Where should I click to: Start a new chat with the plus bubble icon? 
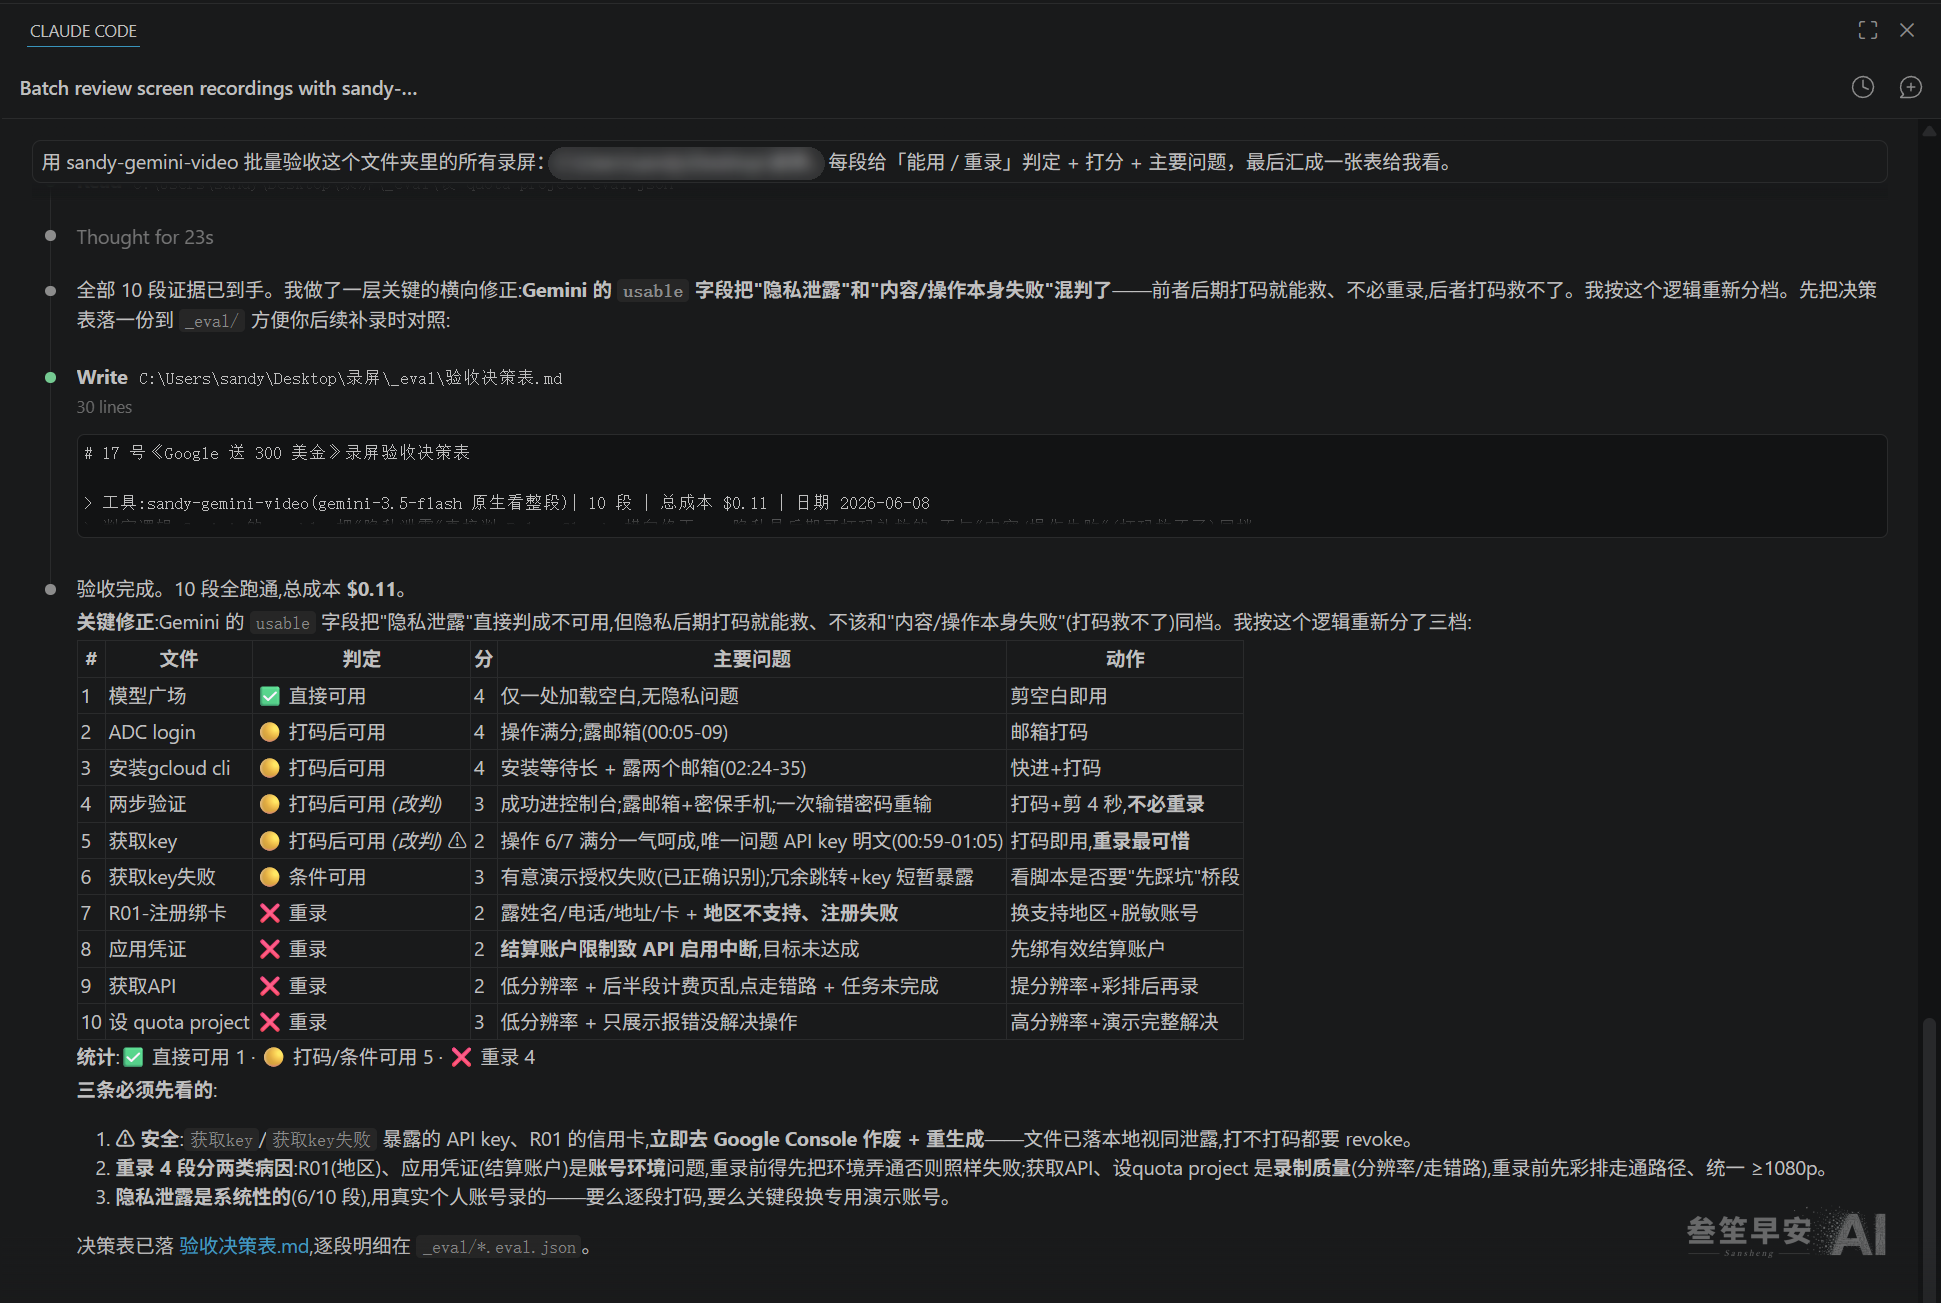(1910, 87)
